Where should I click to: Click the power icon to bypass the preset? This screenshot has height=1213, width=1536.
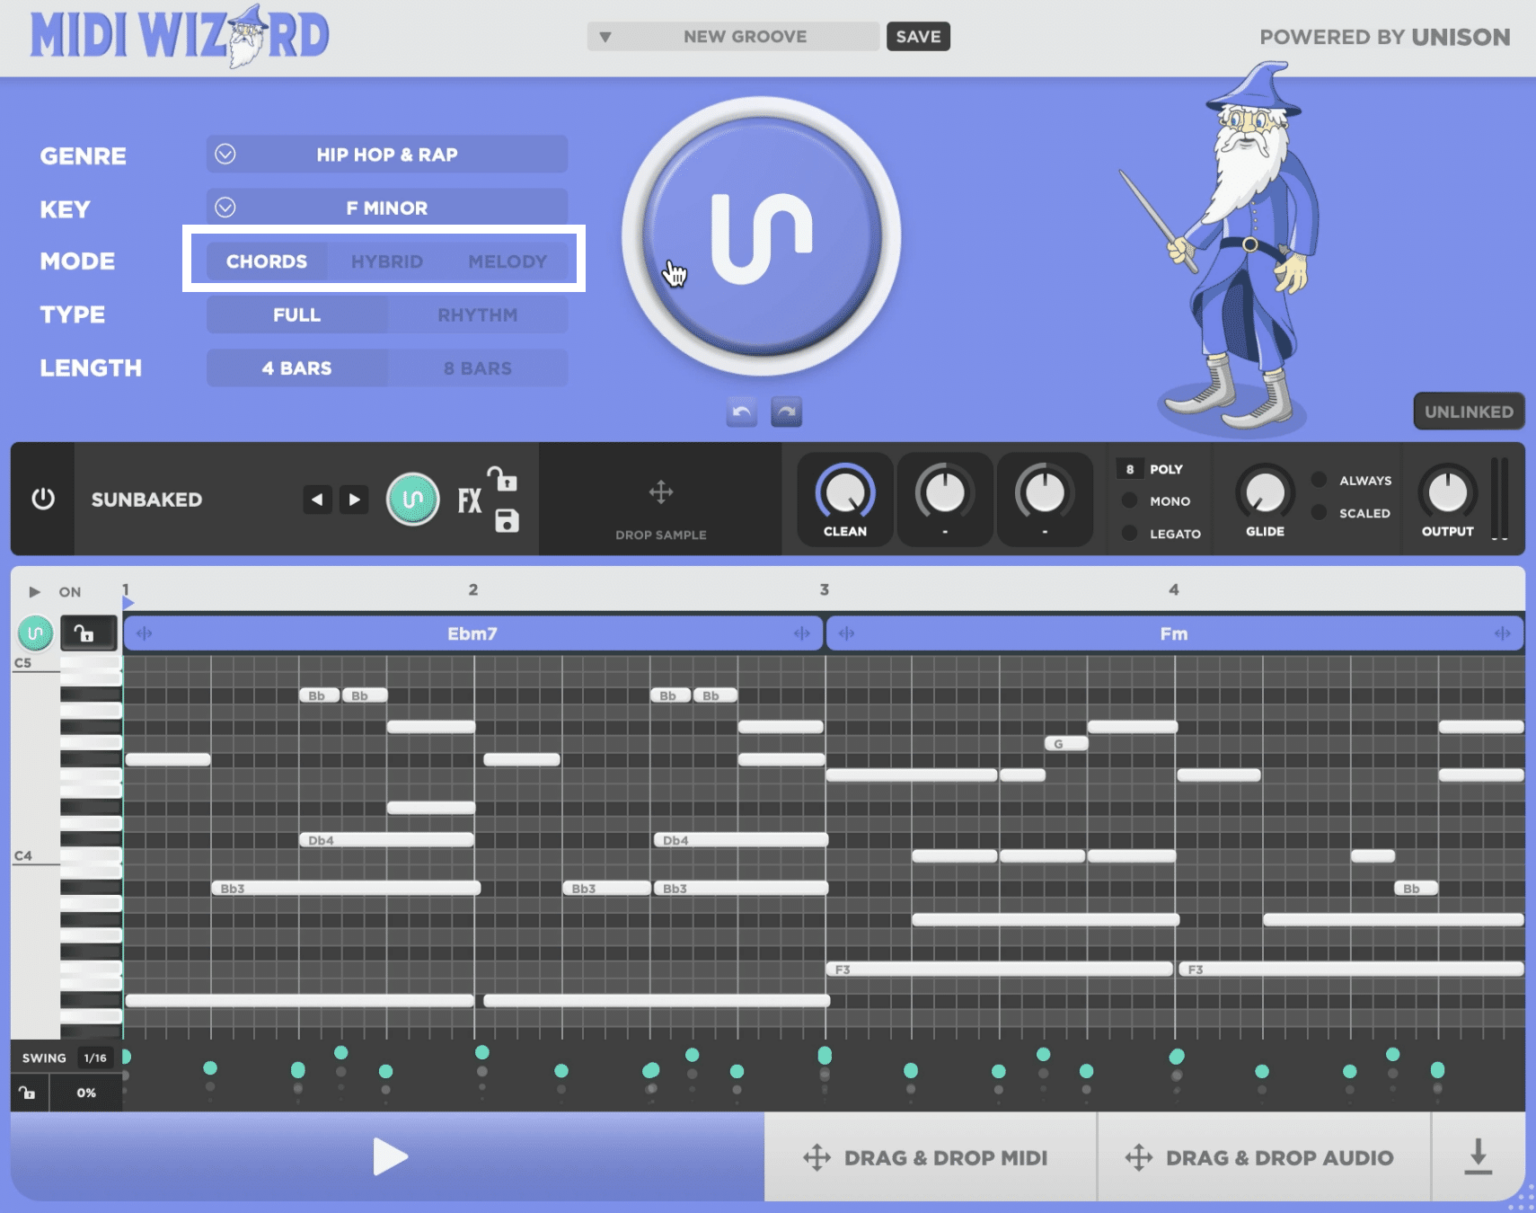coord(42,500)
